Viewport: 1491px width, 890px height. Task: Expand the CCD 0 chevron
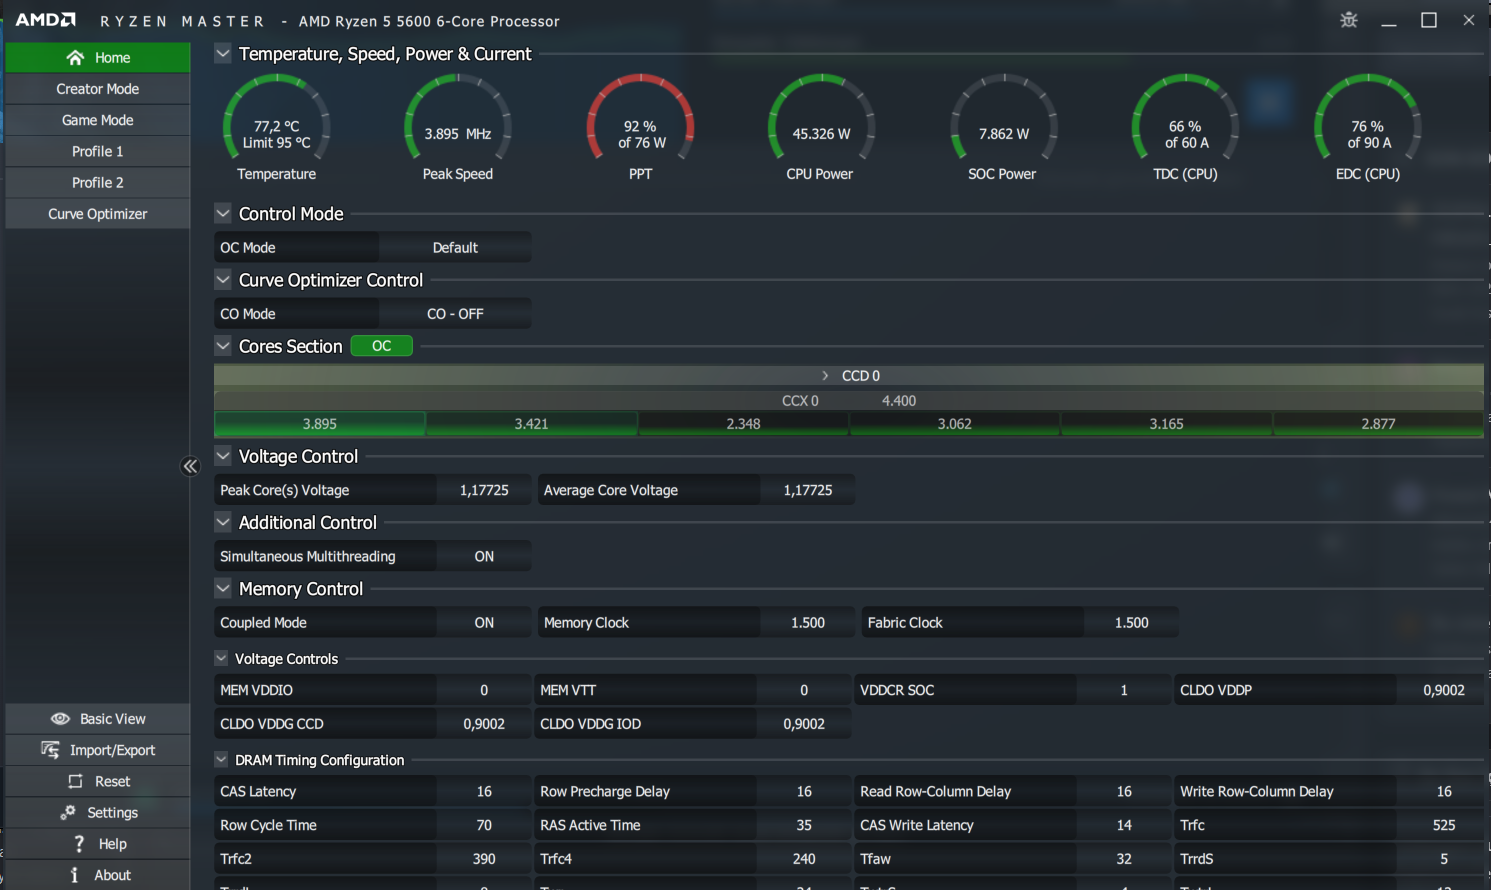point(825,376)
